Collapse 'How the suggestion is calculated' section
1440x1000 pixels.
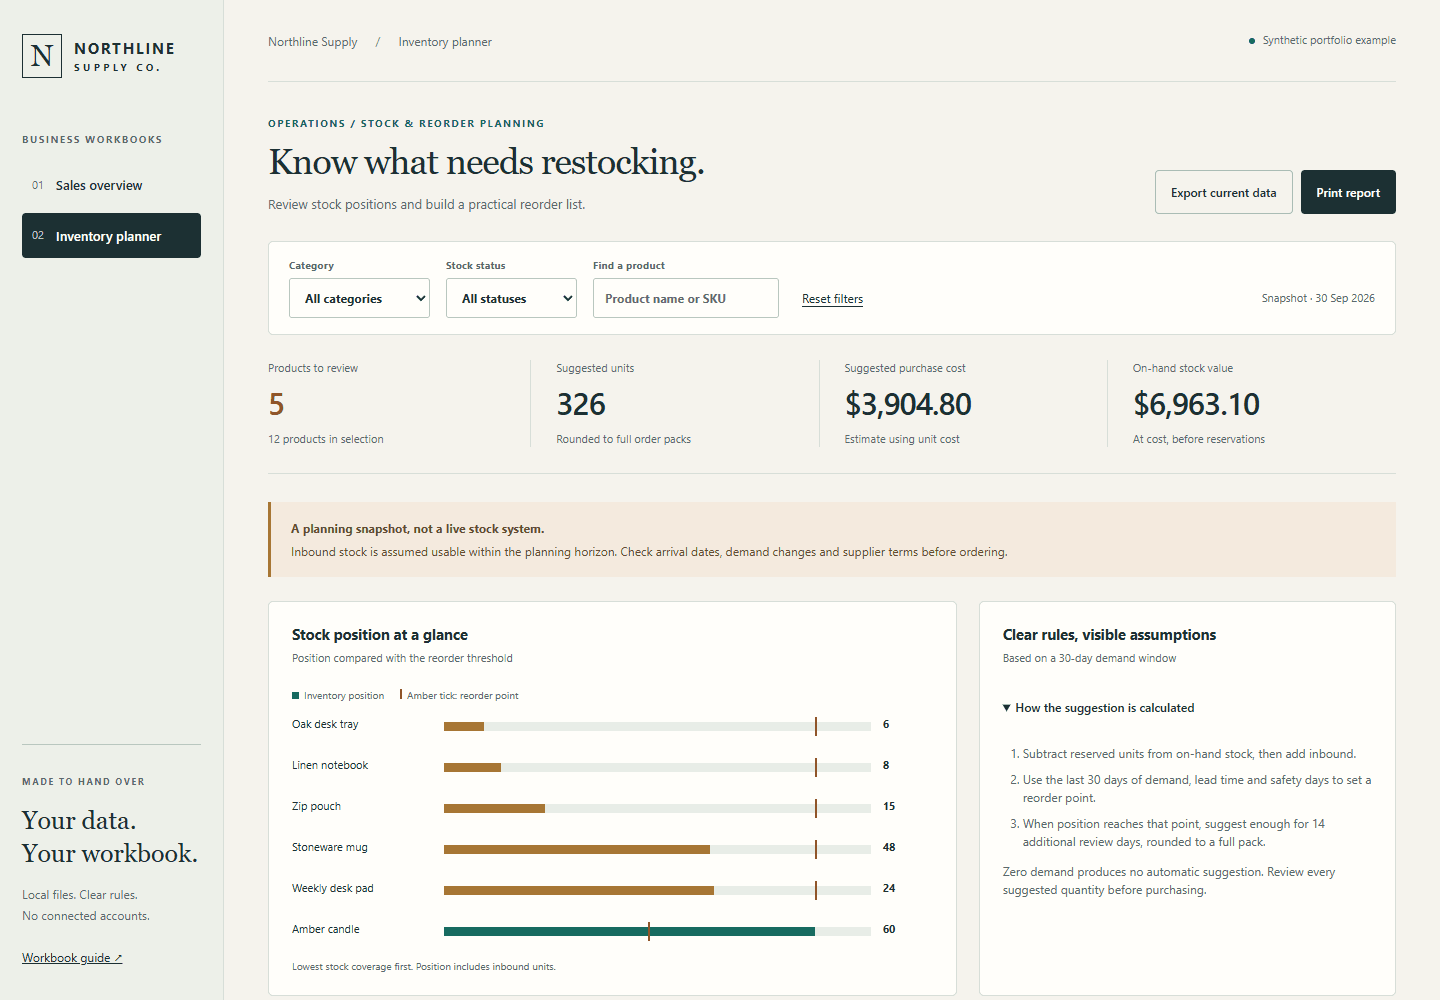click(1099, 708)
